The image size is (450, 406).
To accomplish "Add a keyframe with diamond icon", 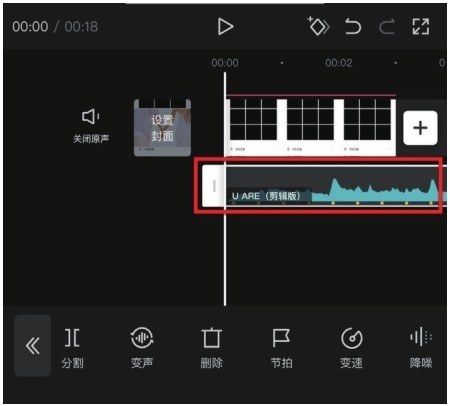I will pyautogui.click(x=318, y=26).
